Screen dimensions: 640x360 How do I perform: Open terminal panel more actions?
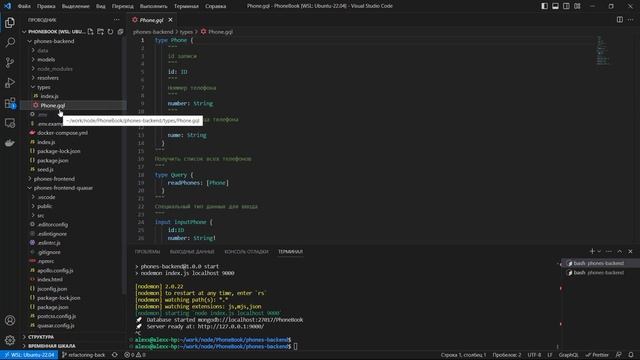(609, 251)
